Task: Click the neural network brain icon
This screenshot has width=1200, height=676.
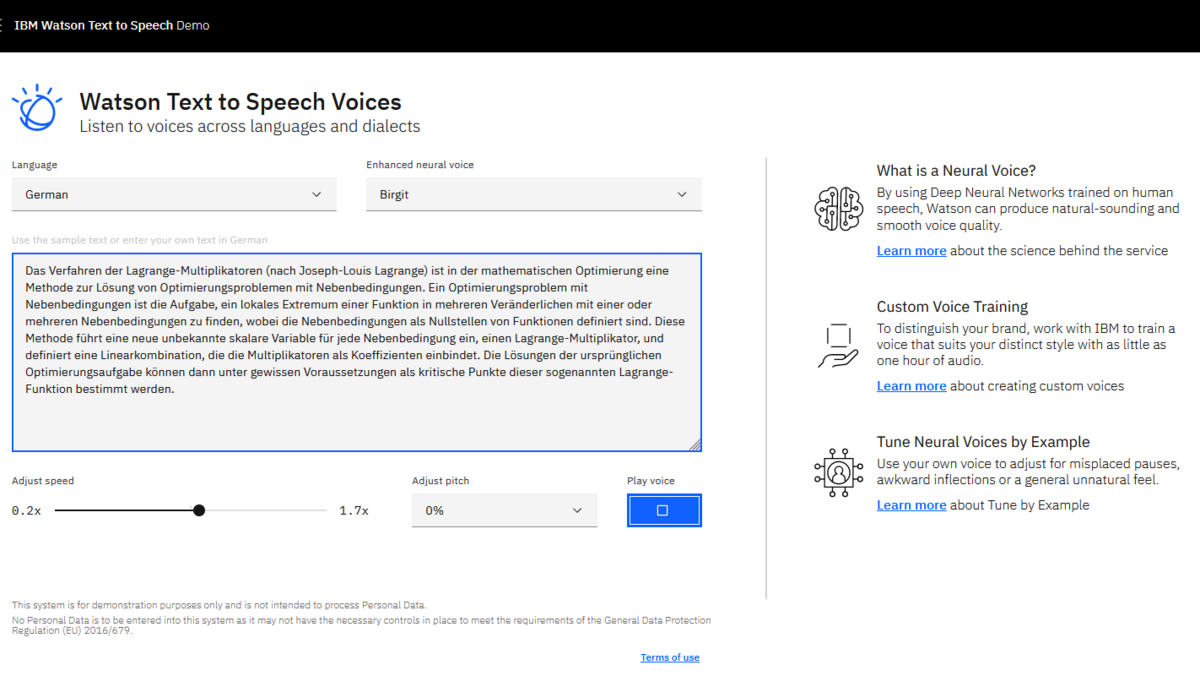Action: 837,209
